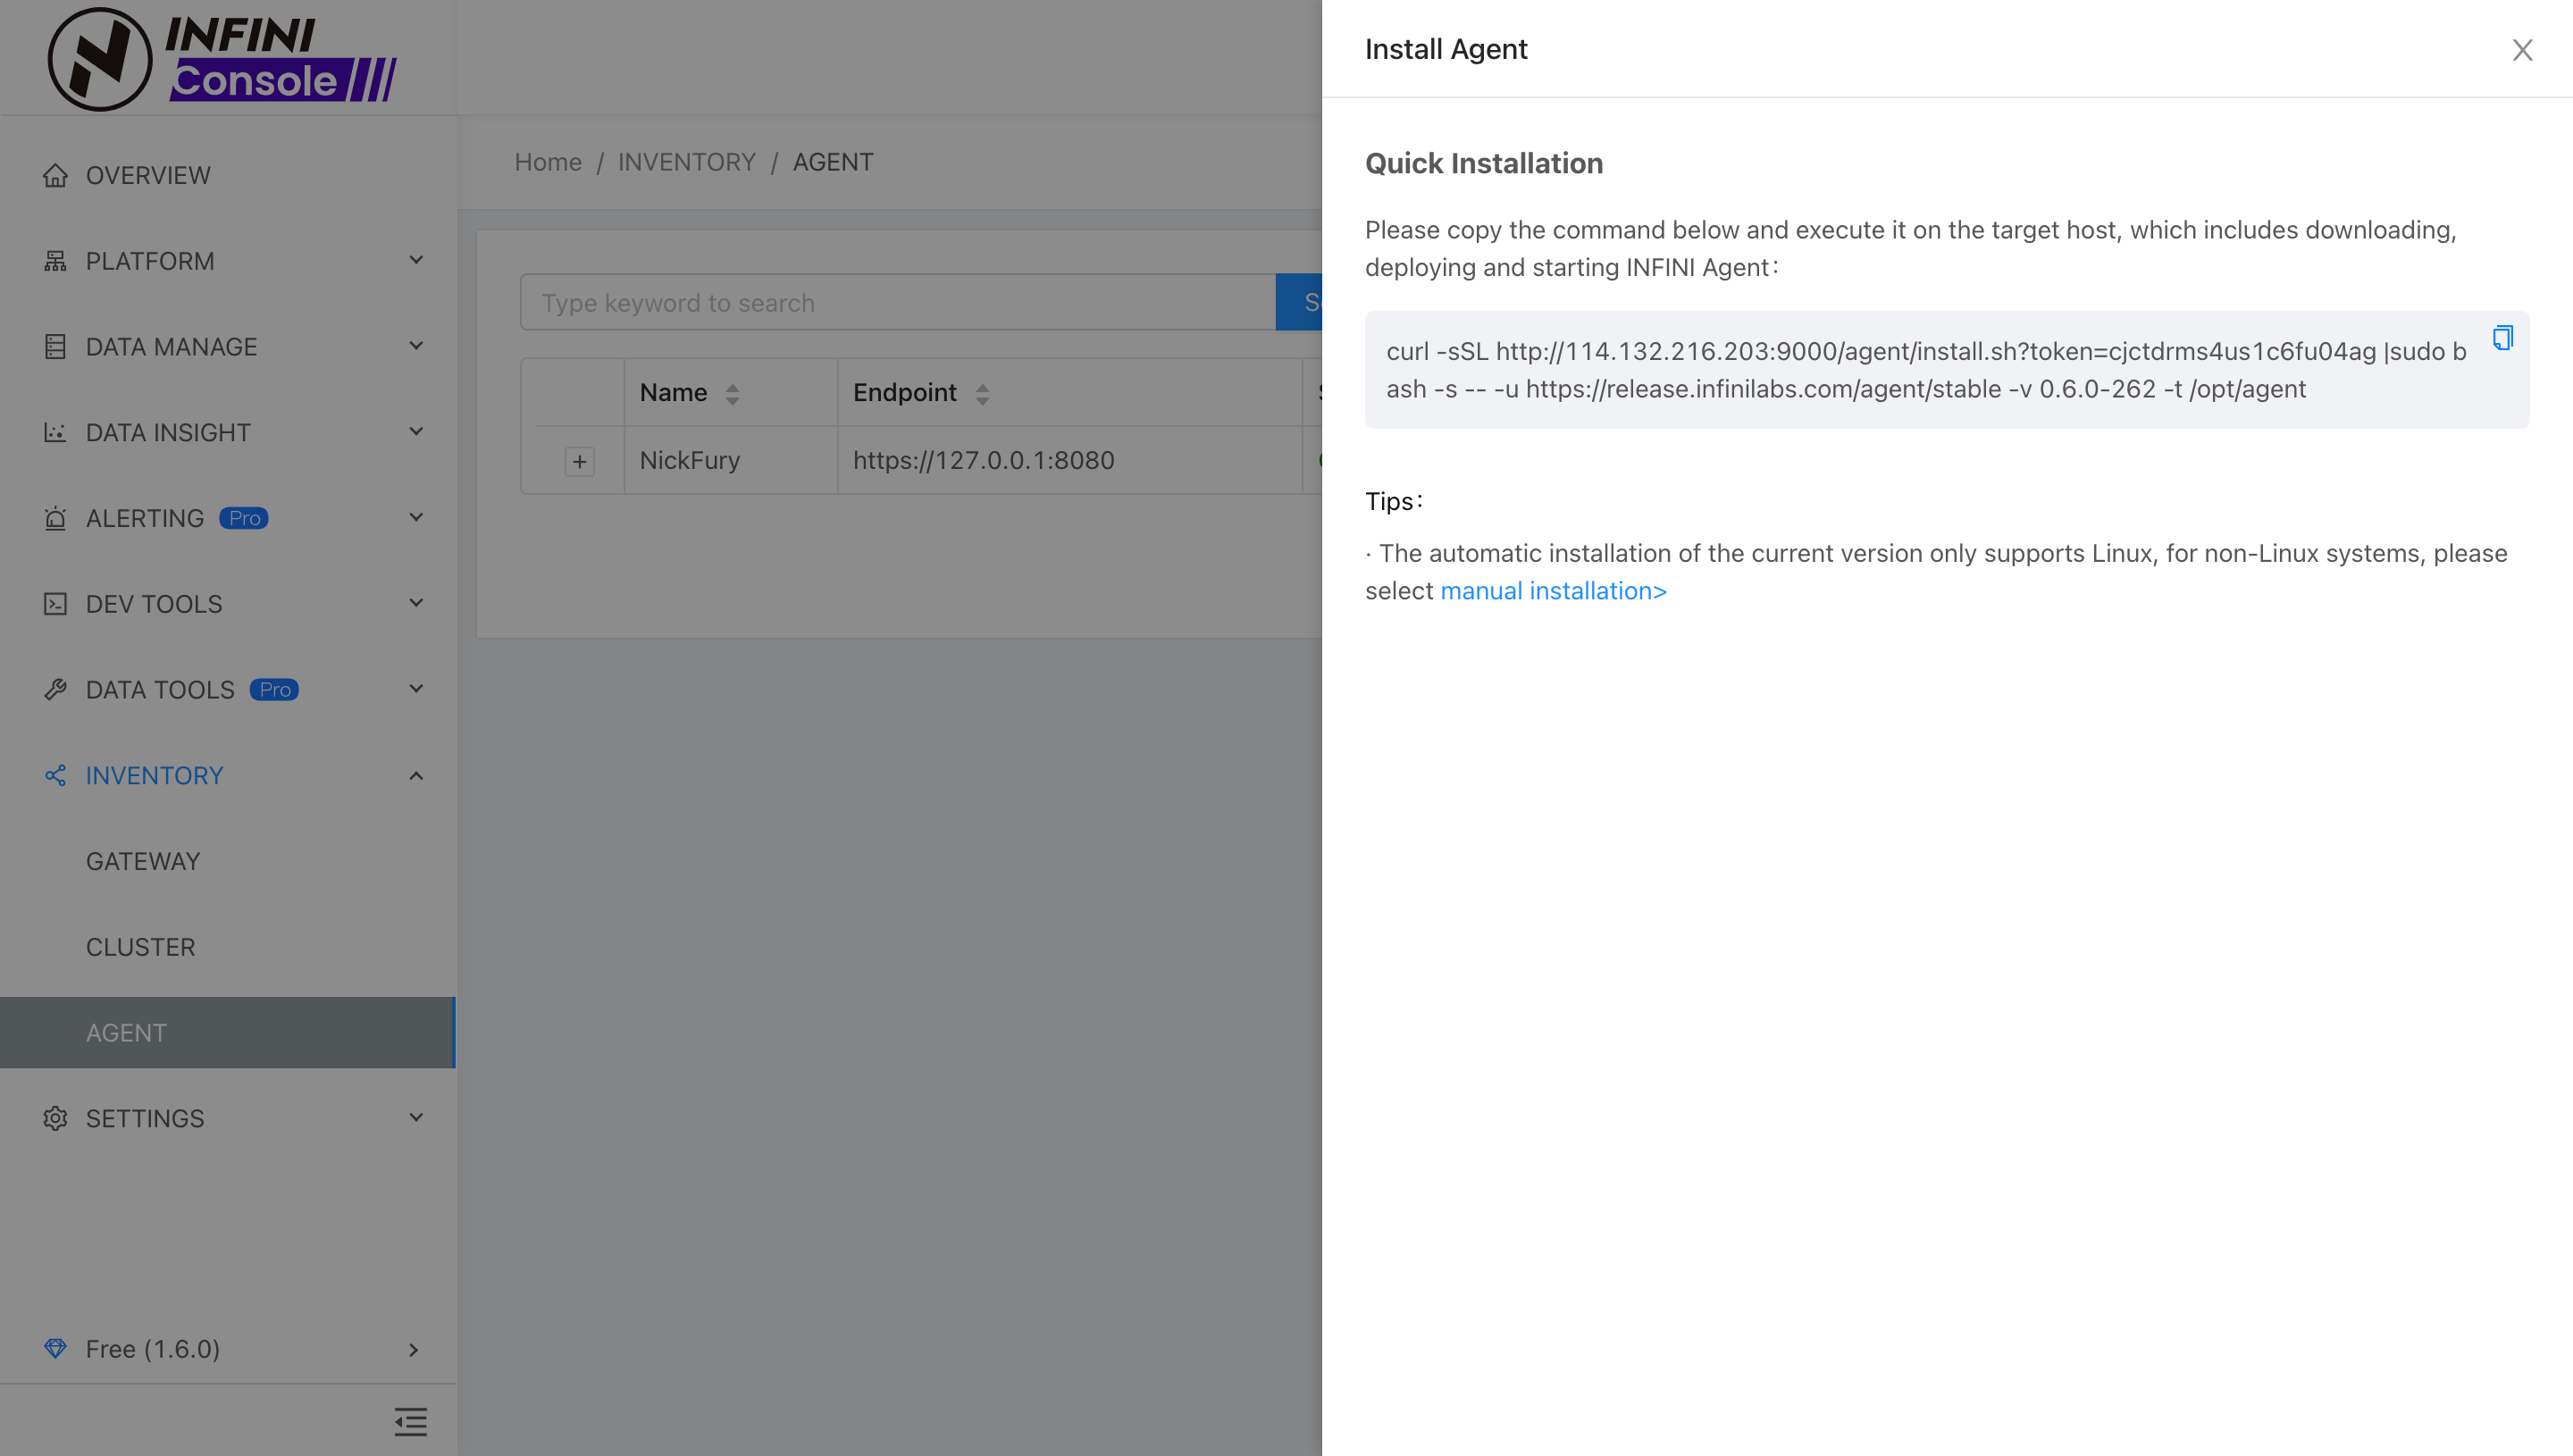Go to Home in the breadcrumb
Image resolution: width=2573 pixels, height=1456 pixels.
click(548, 162)
